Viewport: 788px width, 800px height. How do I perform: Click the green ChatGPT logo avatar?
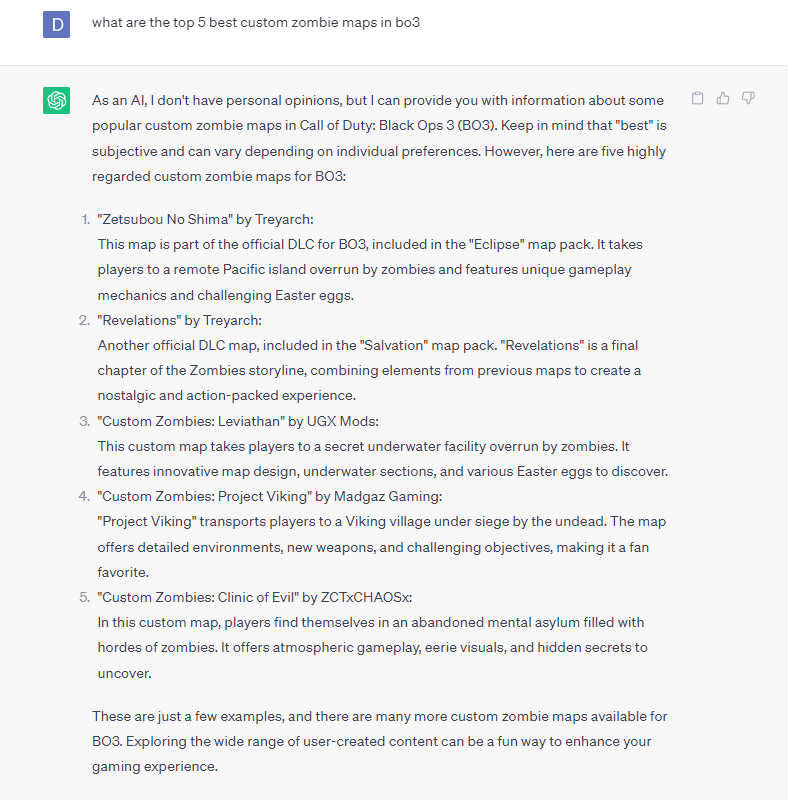pyautogui.click(x=56, y=100)
